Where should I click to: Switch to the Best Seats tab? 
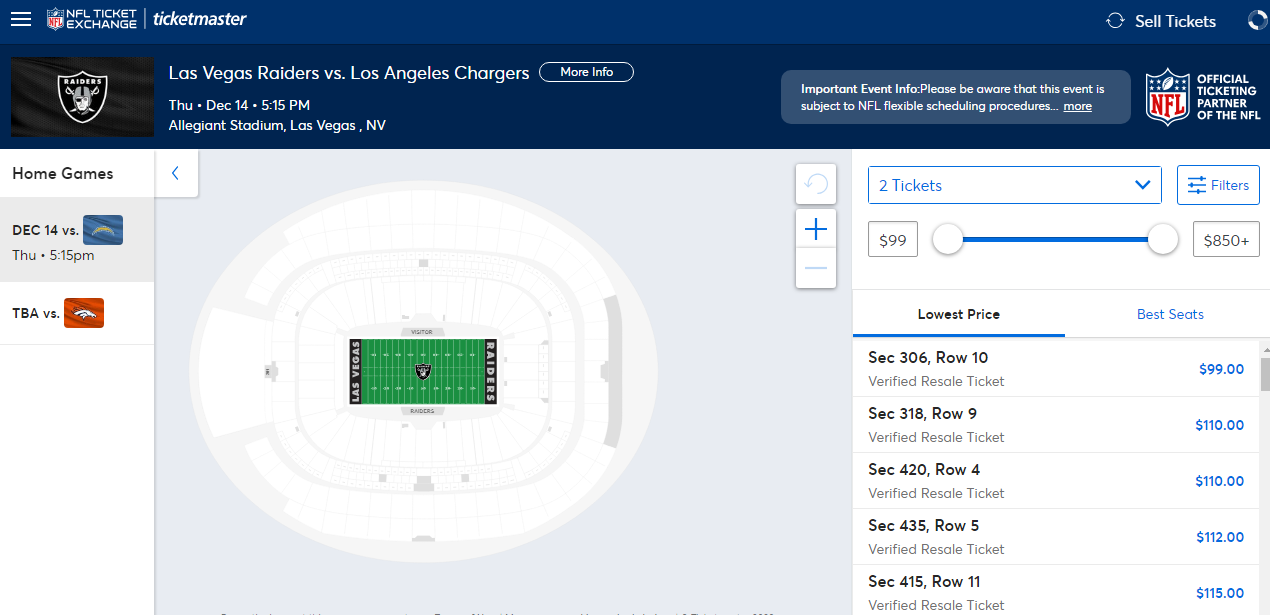tap(1170, 314)
